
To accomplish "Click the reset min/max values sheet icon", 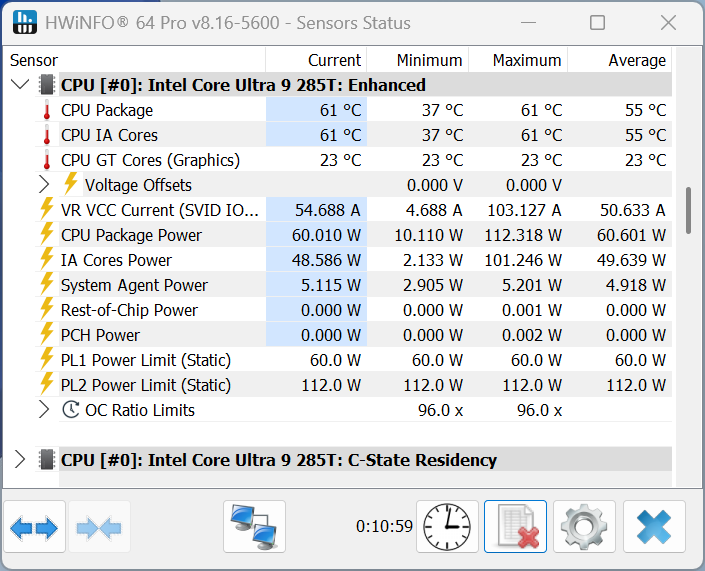I will pyautogui.click(x=515, y=526).
